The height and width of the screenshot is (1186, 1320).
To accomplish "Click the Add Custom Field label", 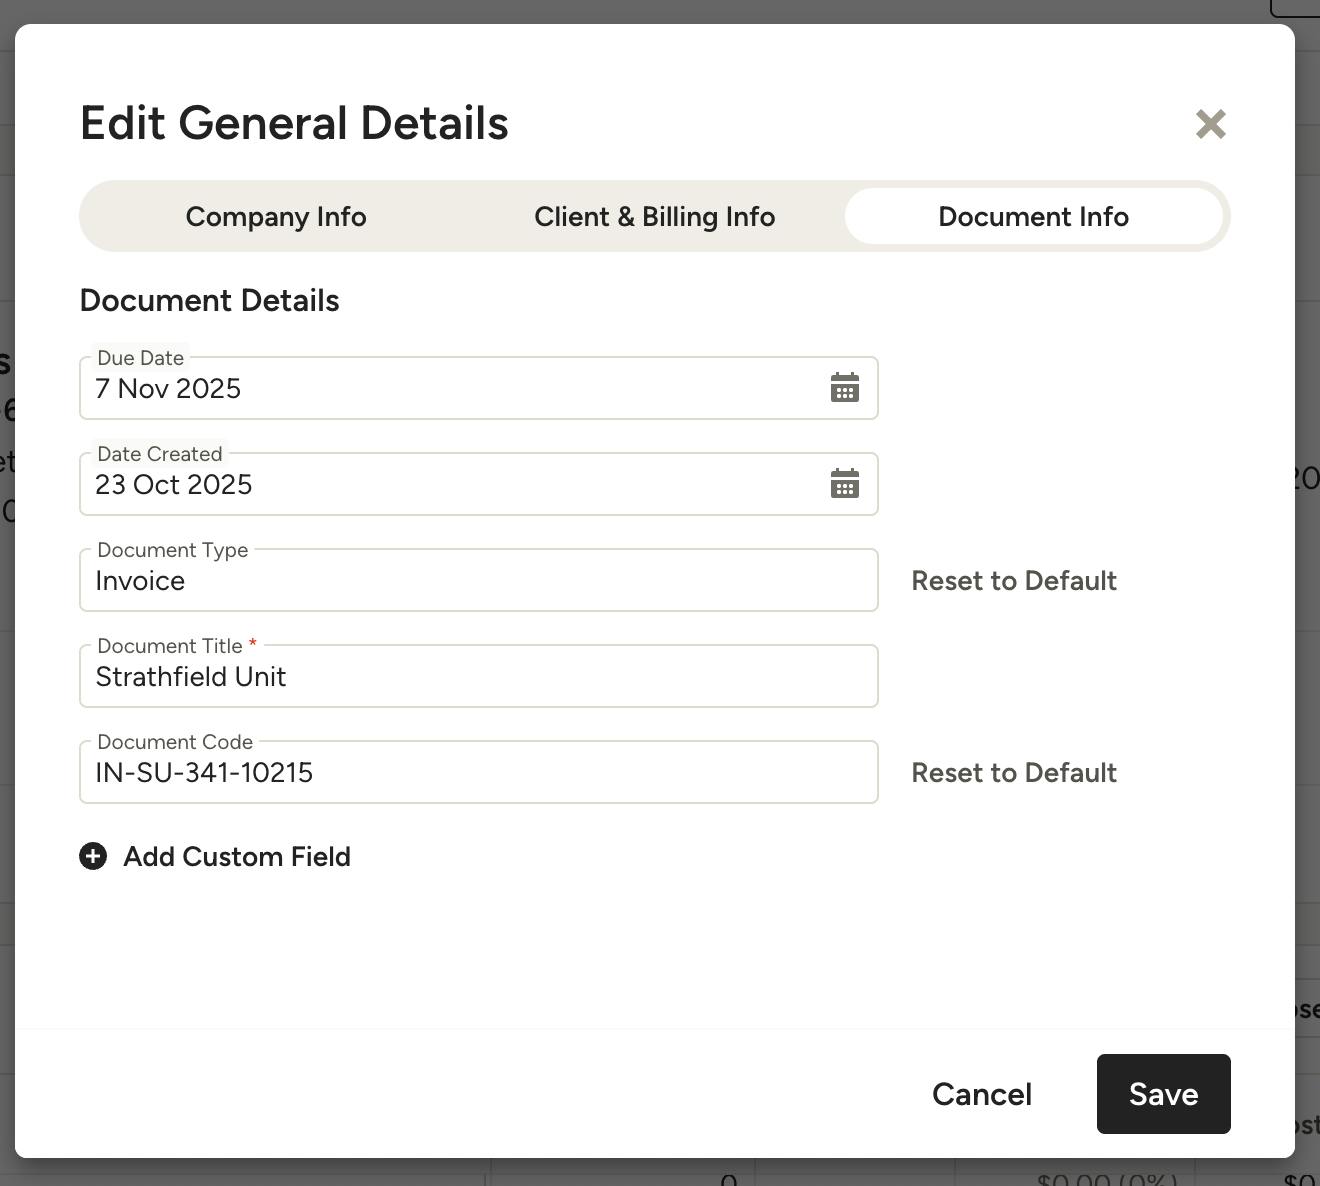I will click(237, 857).
